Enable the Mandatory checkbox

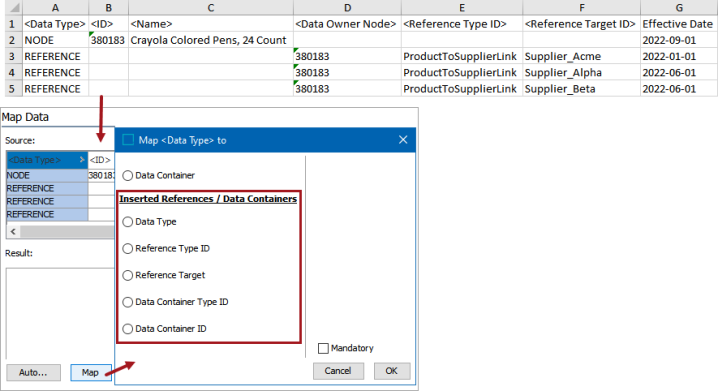pos(323,348)
